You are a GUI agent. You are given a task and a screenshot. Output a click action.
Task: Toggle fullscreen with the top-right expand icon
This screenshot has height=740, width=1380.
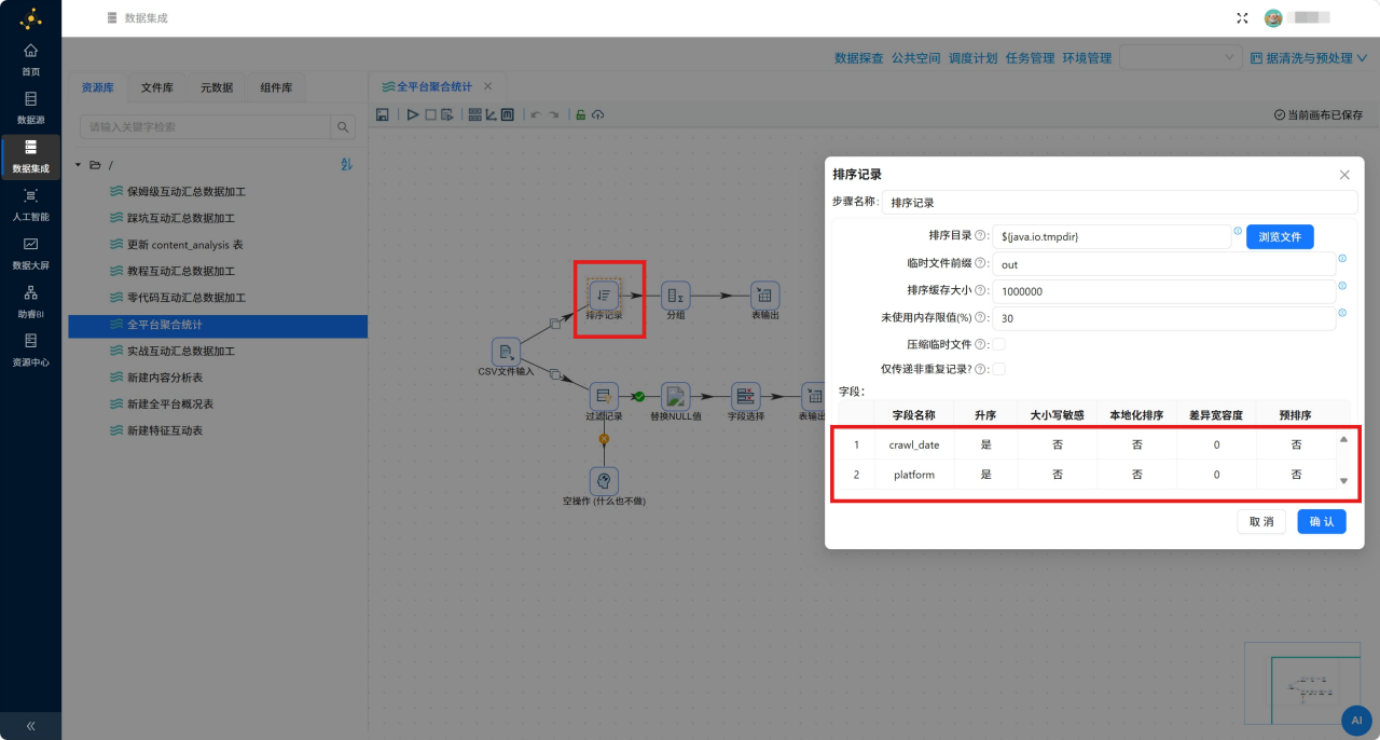pos(1242,18)
